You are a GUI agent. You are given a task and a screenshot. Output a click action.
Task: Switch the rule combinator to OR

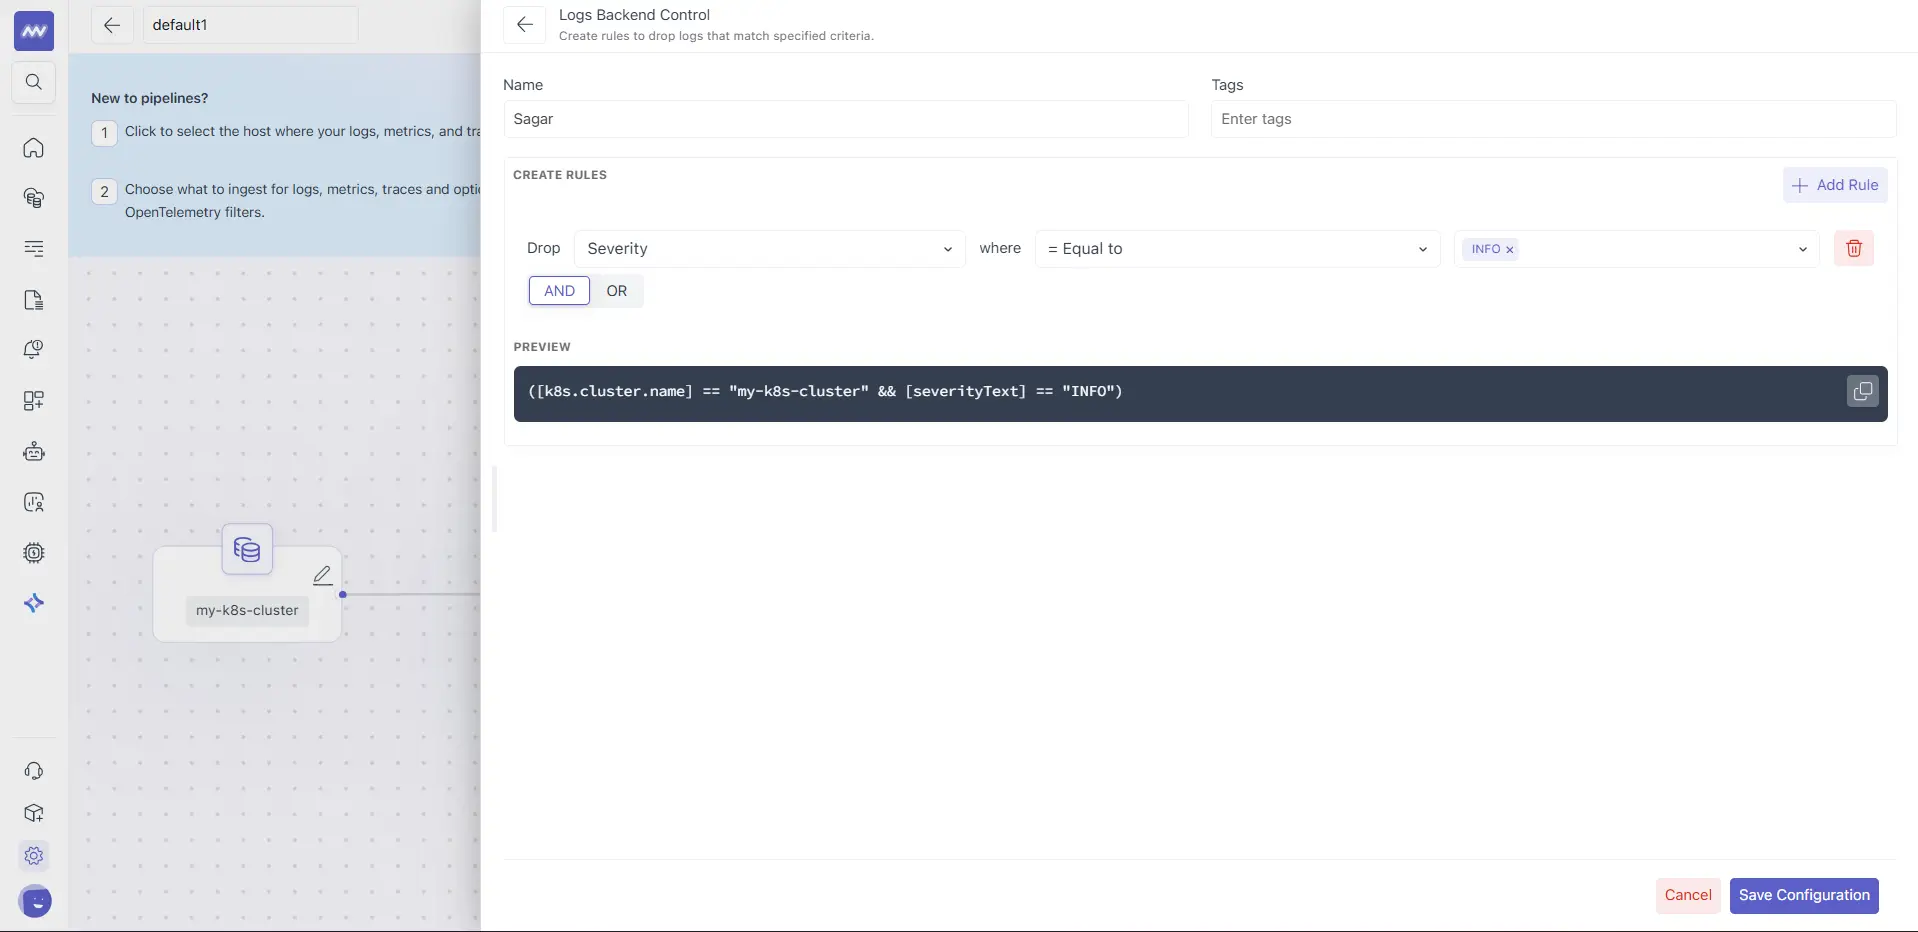pos(617,291)
